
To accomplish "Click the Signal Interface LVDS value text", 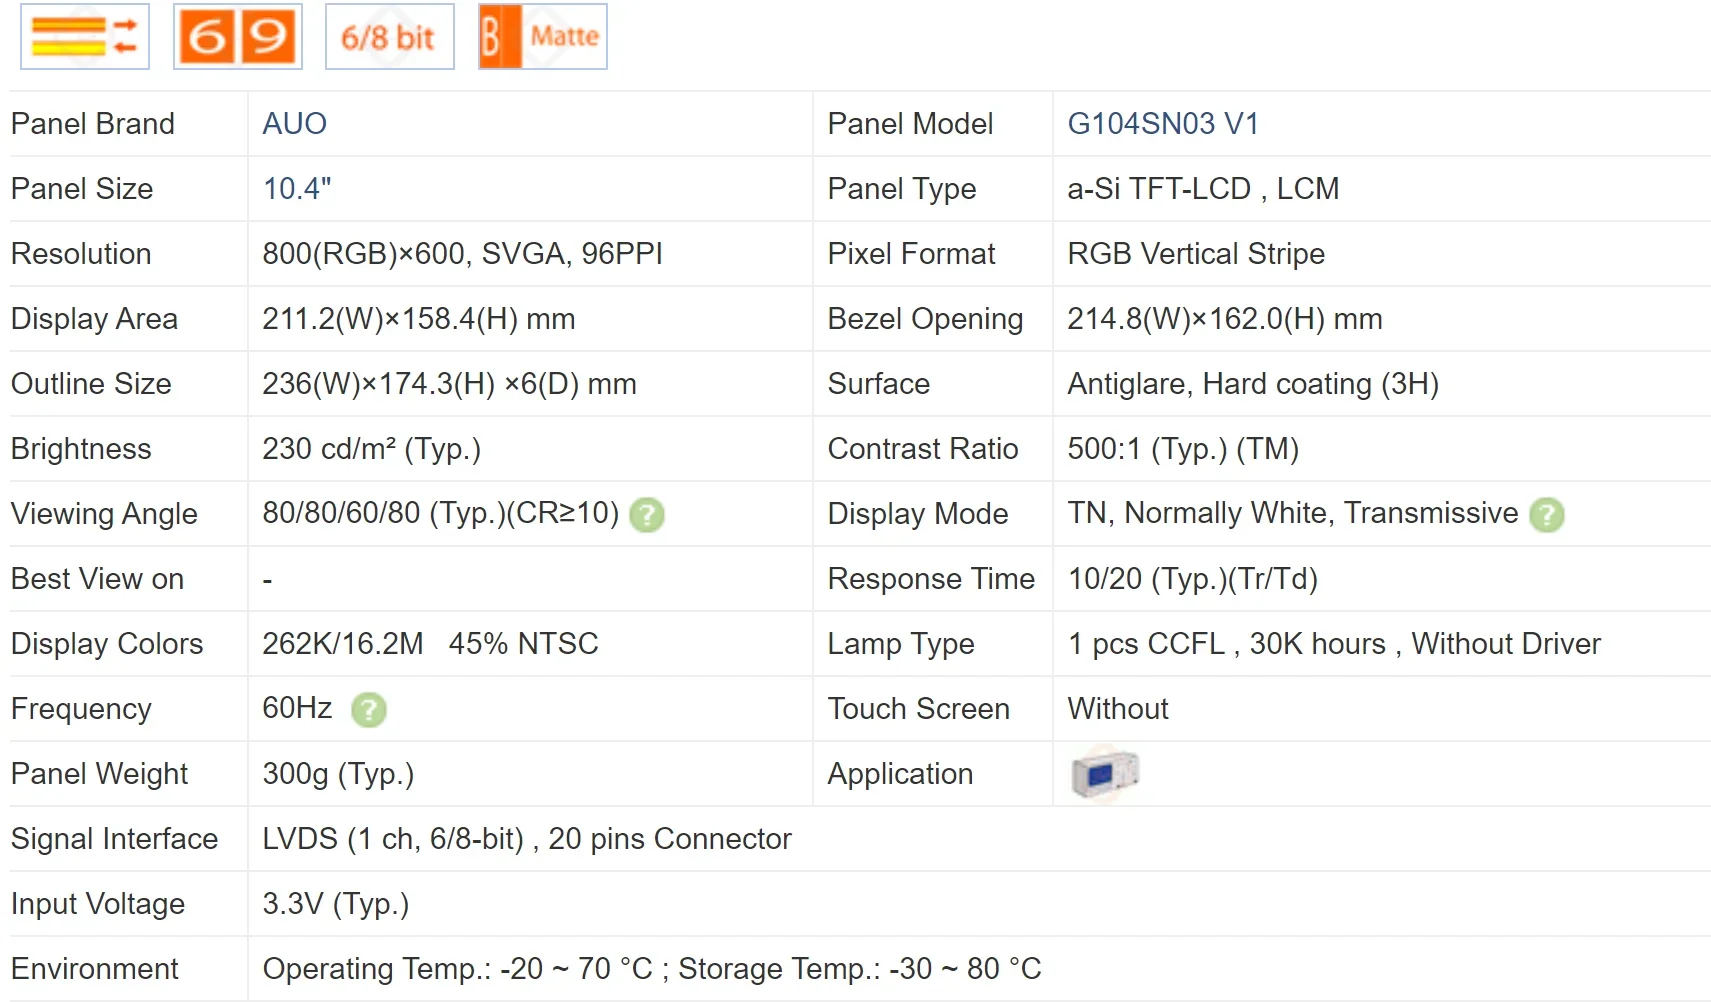I will pyautogui.click(x=526, y=839).
